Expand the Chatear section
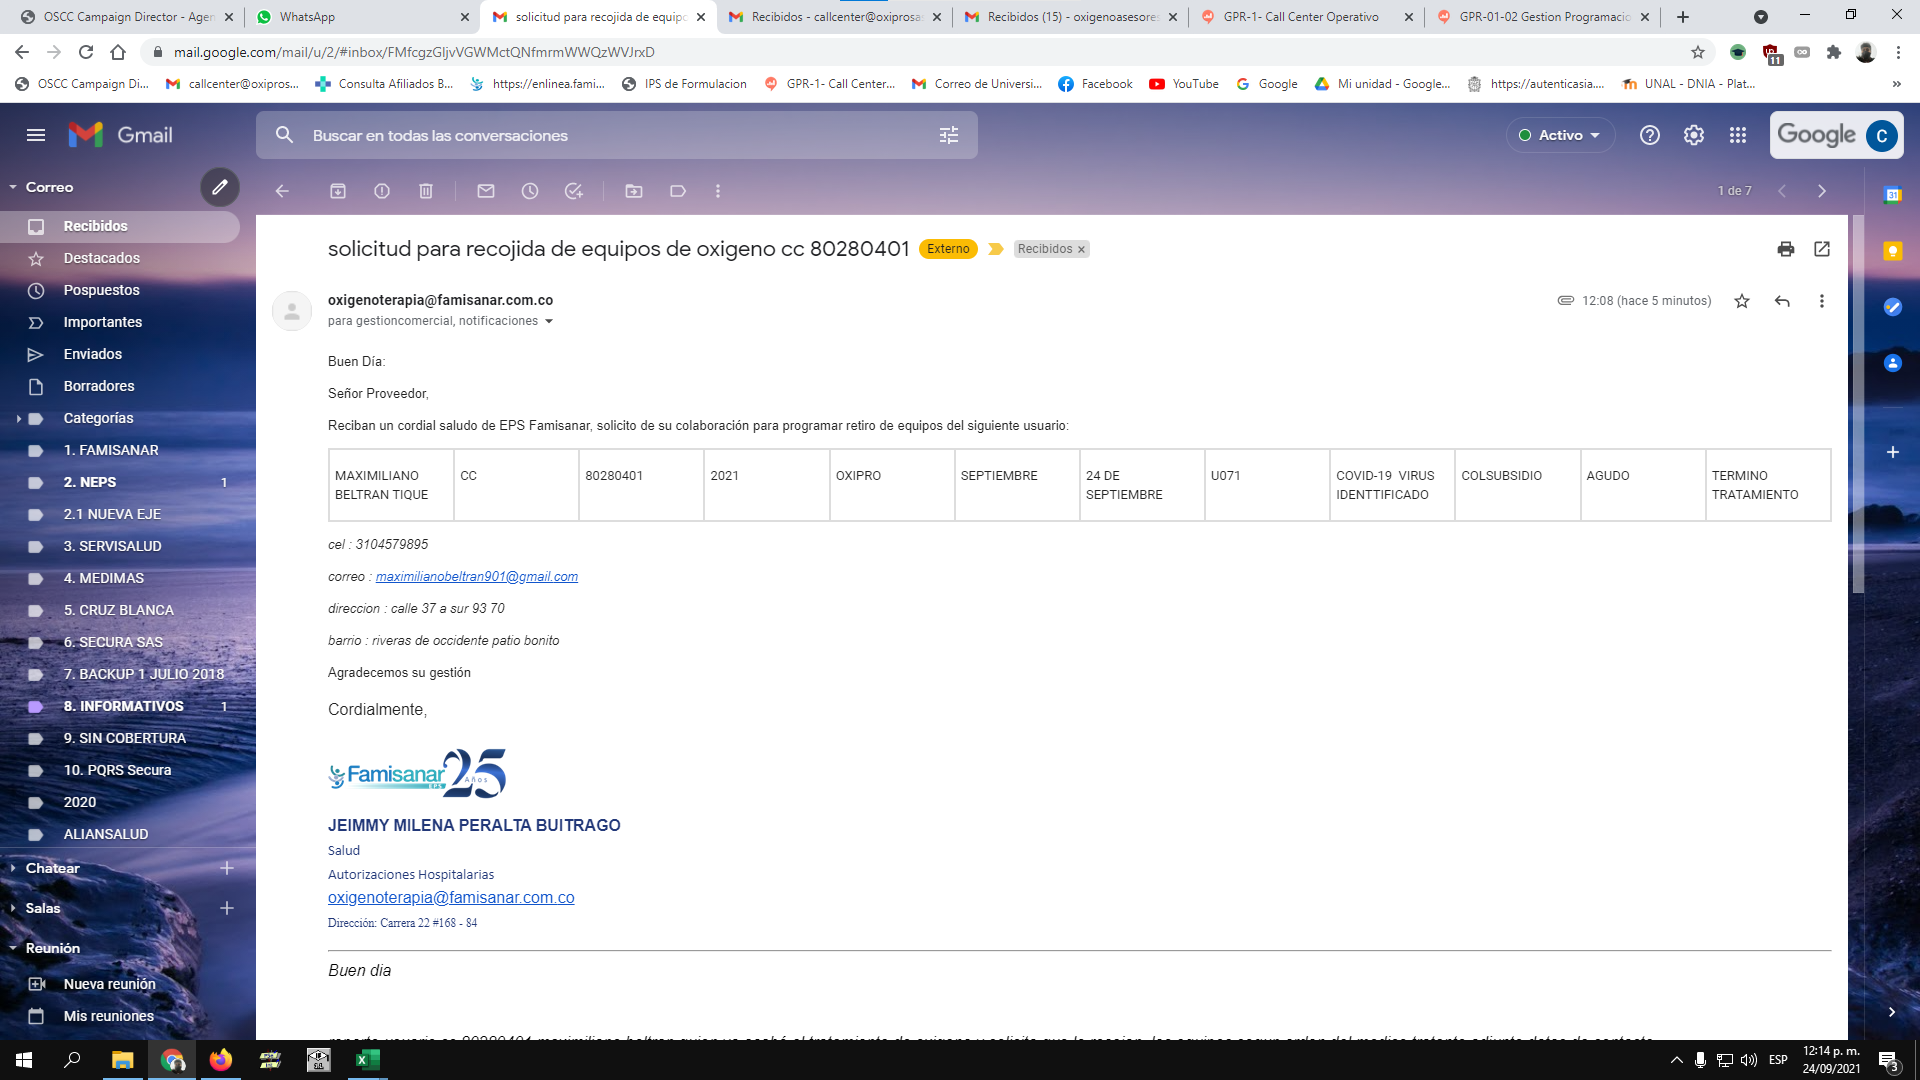The image size is (1920, 1080). 13,868
